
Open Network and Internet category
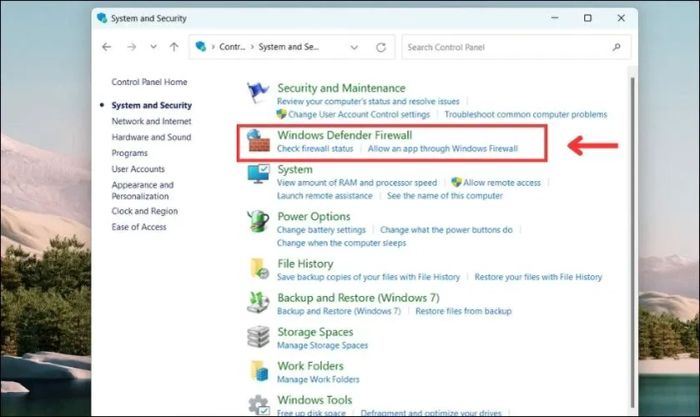[x=151, y=121]
